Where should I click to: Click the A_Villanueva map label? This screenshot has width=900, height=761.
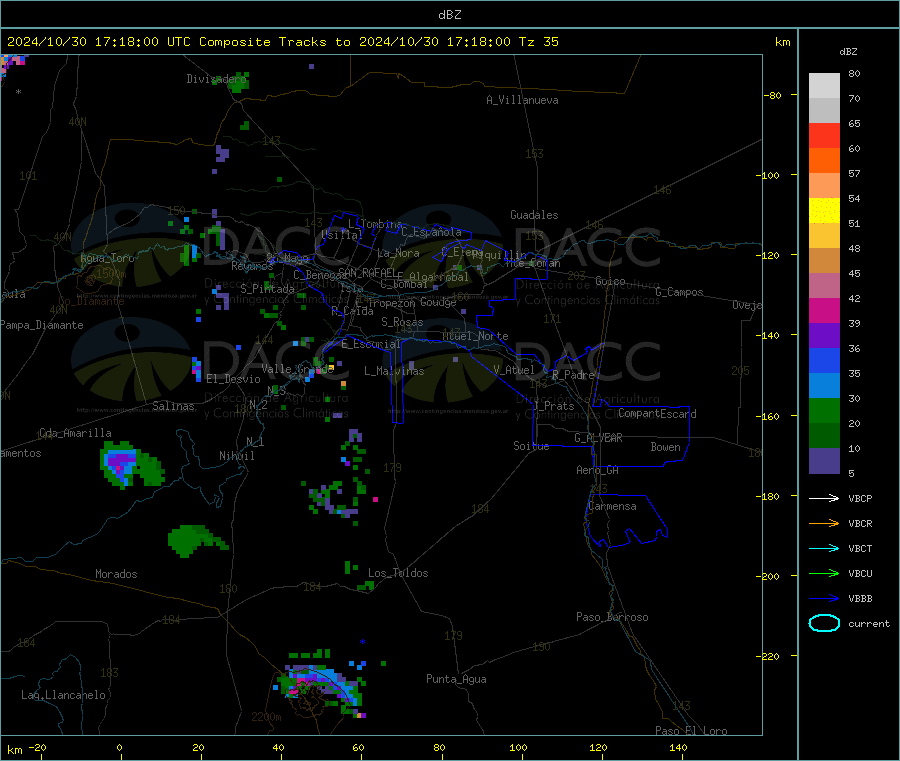click(522, 100)
